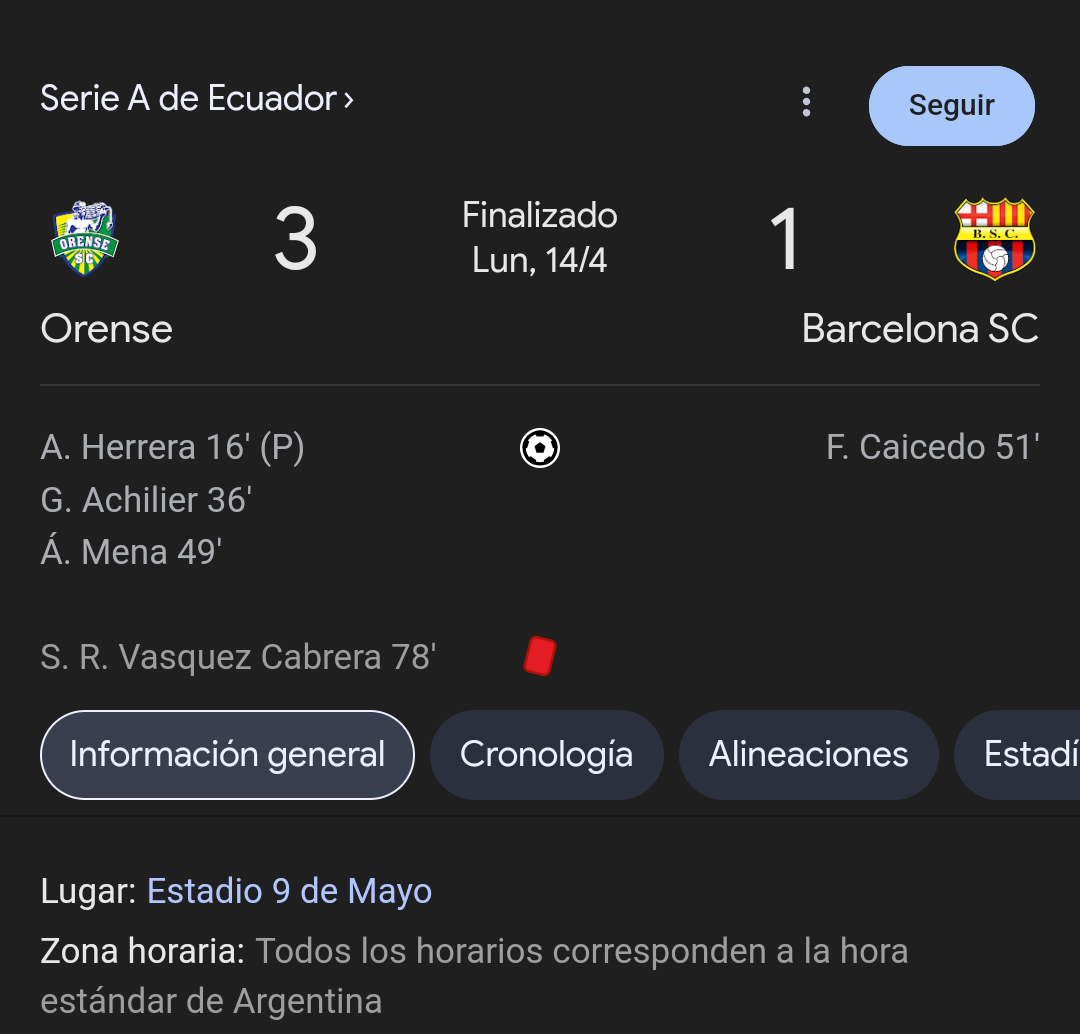Open the partially visible Estadísticas tab
The image size is (1080, 1034).
1017,754
